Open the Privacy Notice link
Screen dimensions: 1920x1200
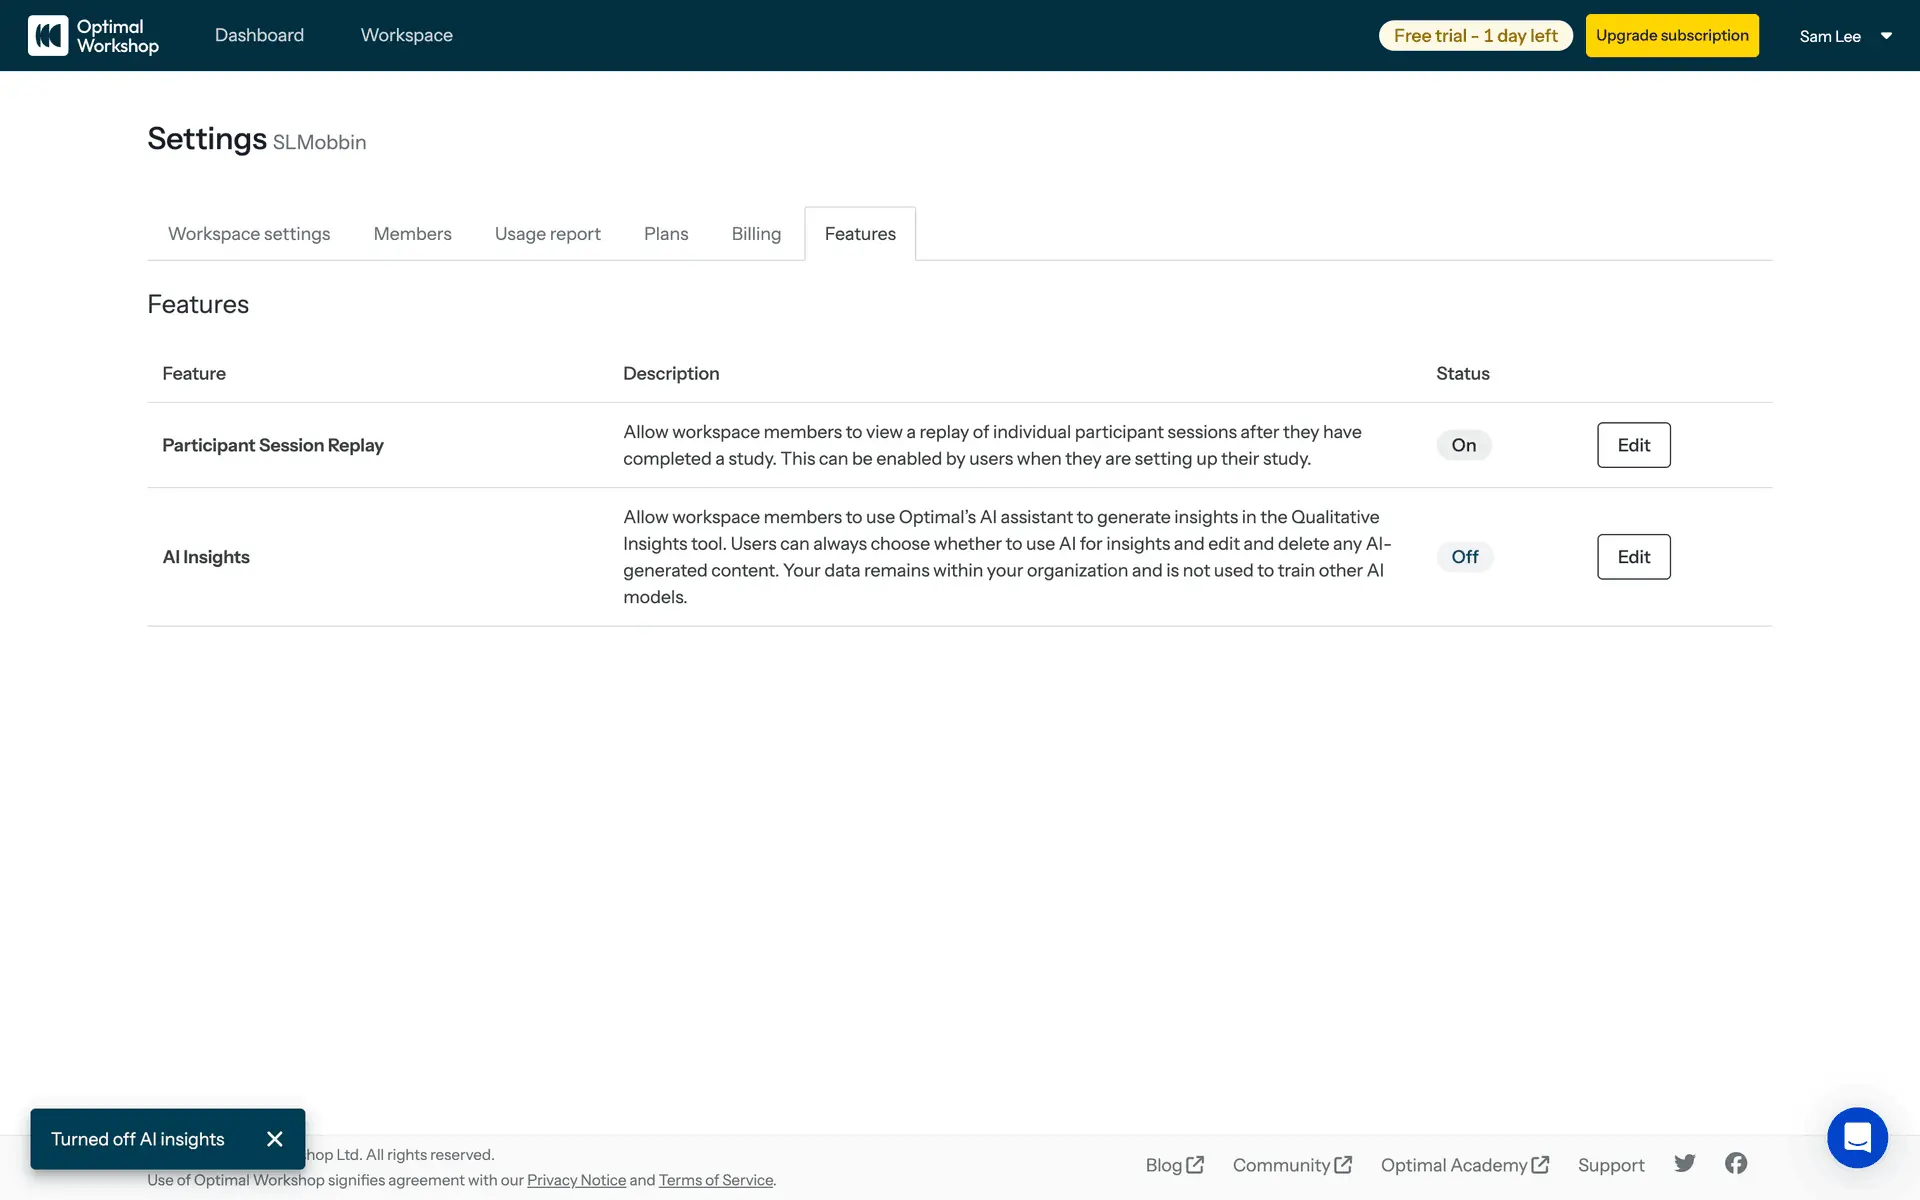[576, 1180]
